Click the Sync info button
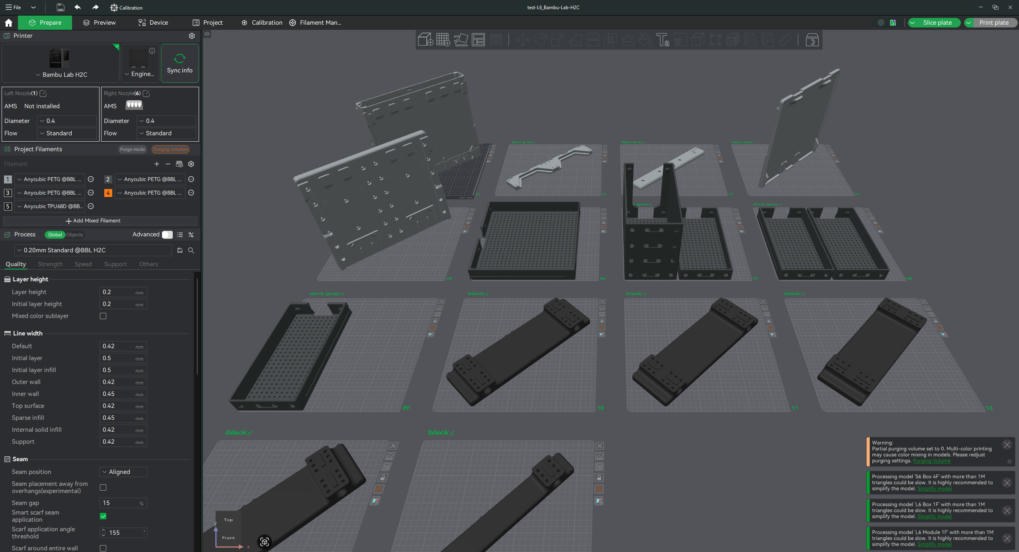1019x552 pixels. point(179,63)
